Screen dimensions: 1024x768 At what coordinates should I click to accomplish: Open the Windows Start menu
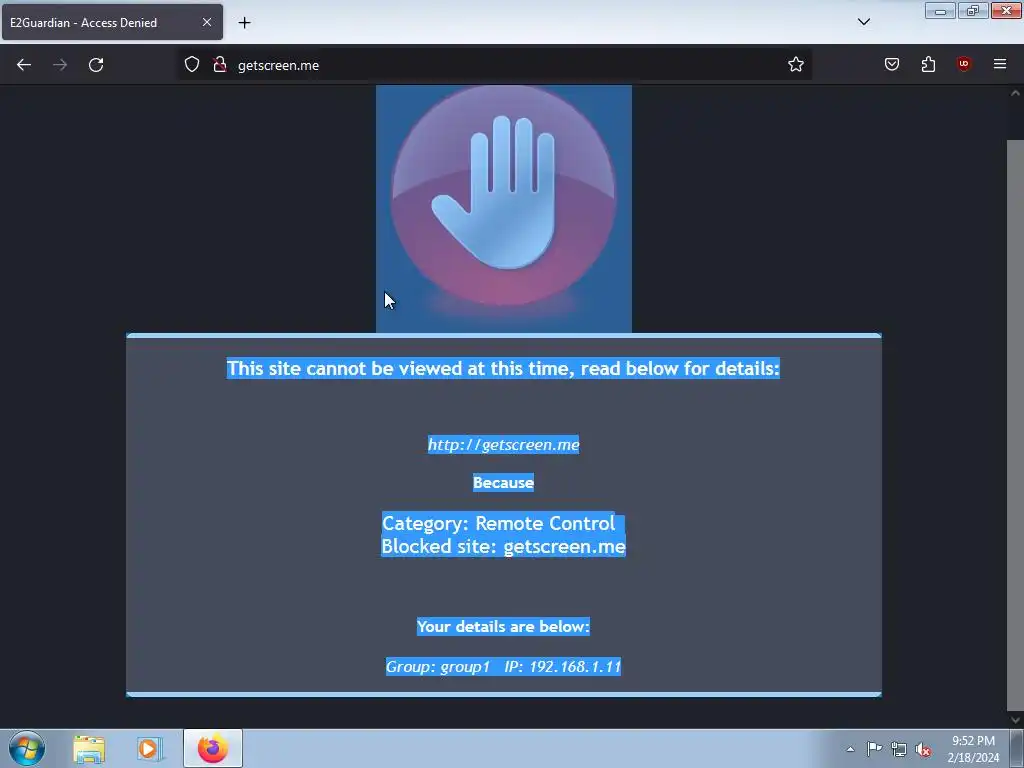tap(27, 748)
